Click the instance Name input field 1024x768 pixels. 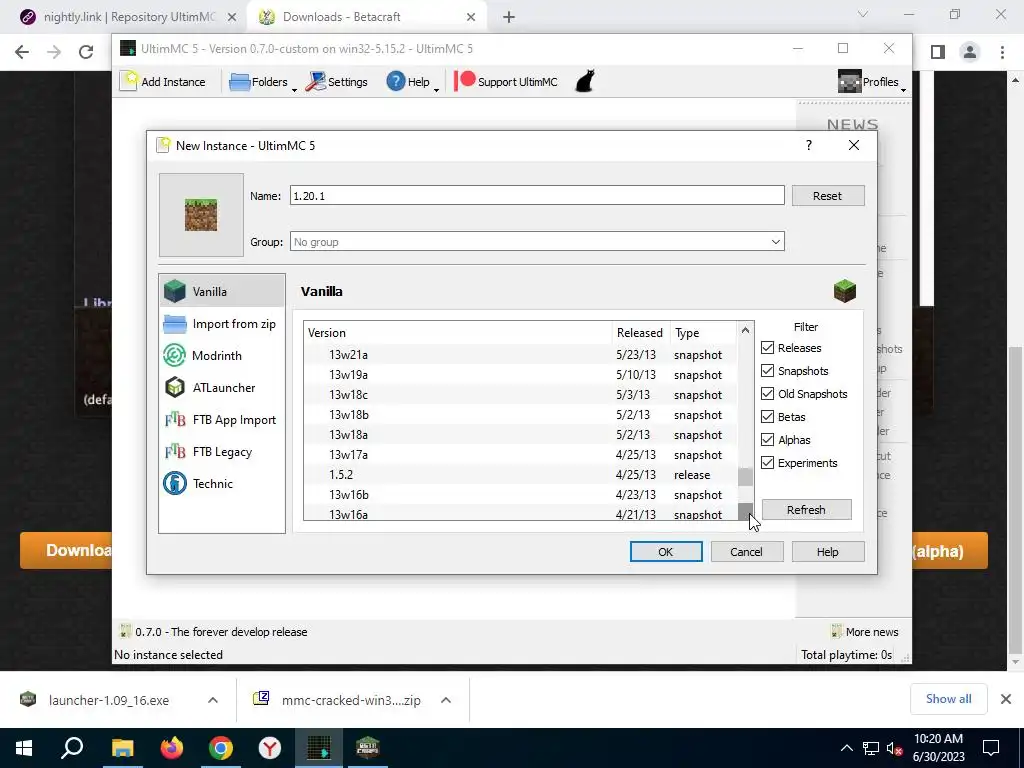[537, 195]
